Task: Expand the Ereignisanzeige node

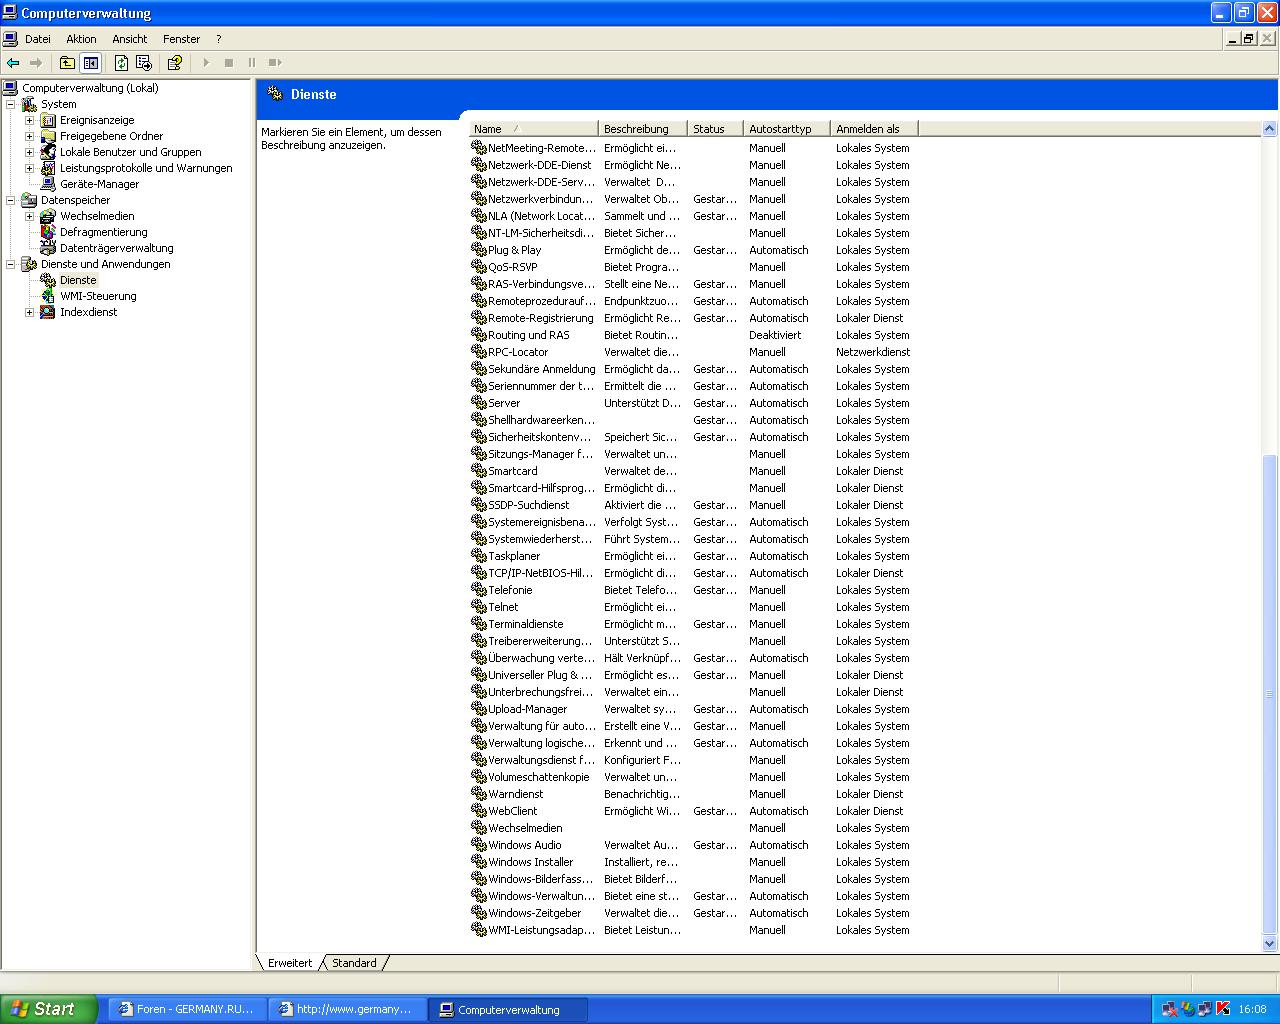Action: (29, 120)
